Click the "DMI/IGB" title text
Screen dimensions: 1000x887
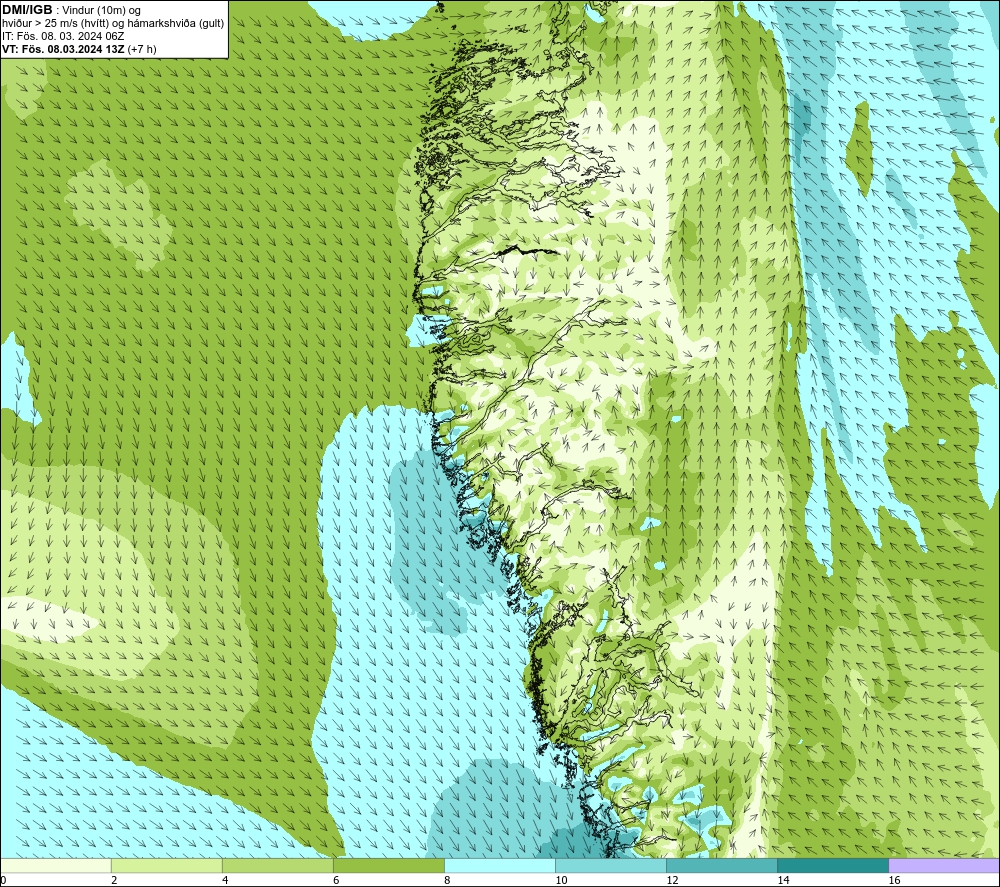tap(27, 10)
